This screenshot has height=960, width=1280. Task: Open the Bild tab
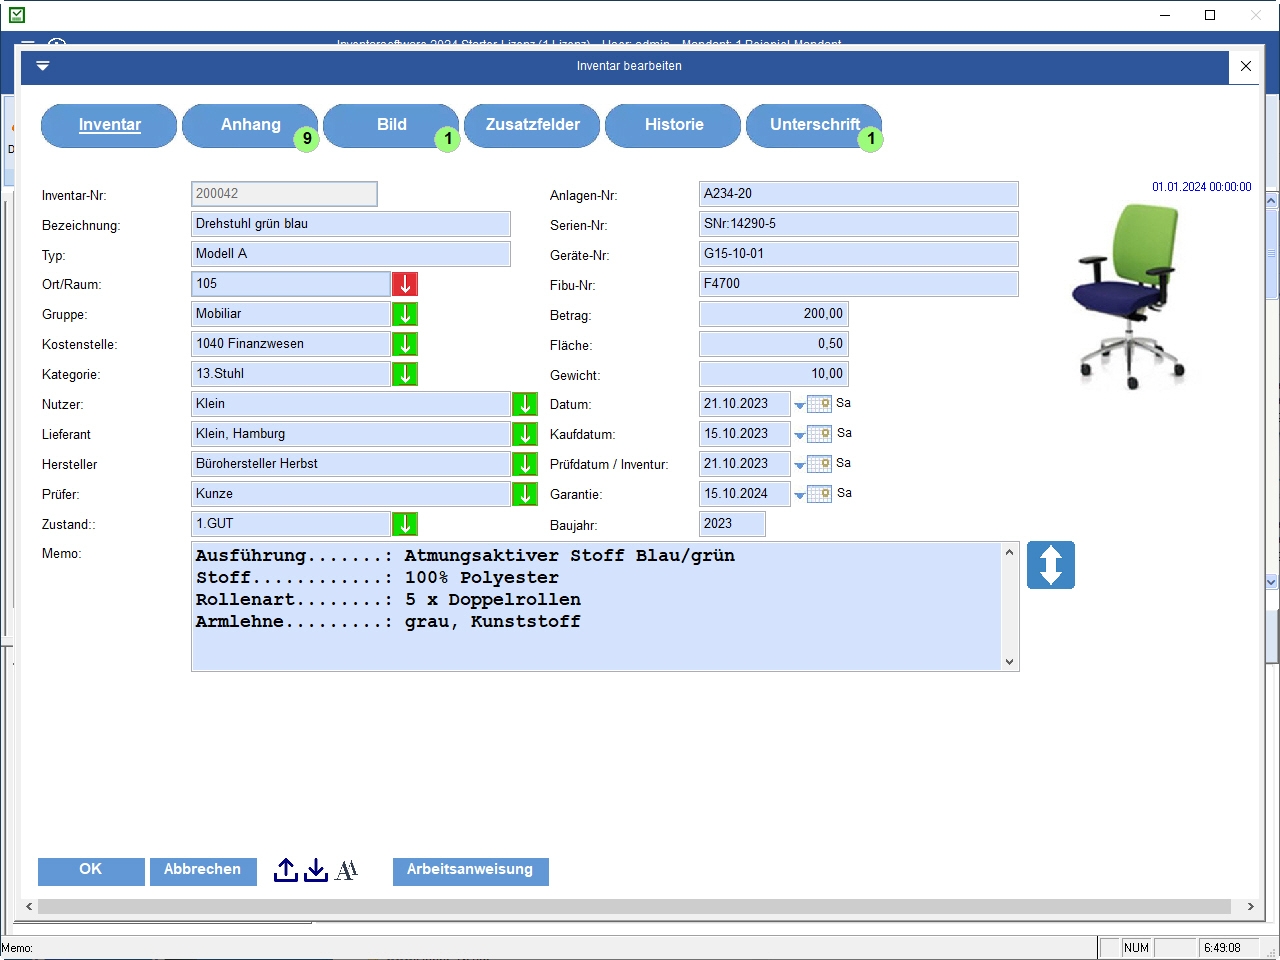[x=391, y=126]
